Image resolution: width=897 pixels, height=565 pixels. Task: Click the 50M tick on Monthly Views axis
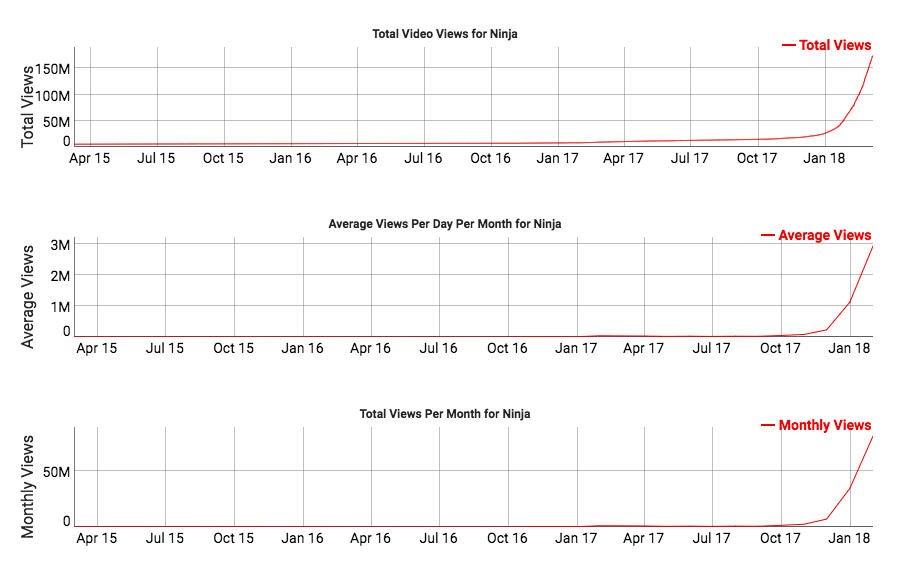pyautogui.click(x=54, y=471)
